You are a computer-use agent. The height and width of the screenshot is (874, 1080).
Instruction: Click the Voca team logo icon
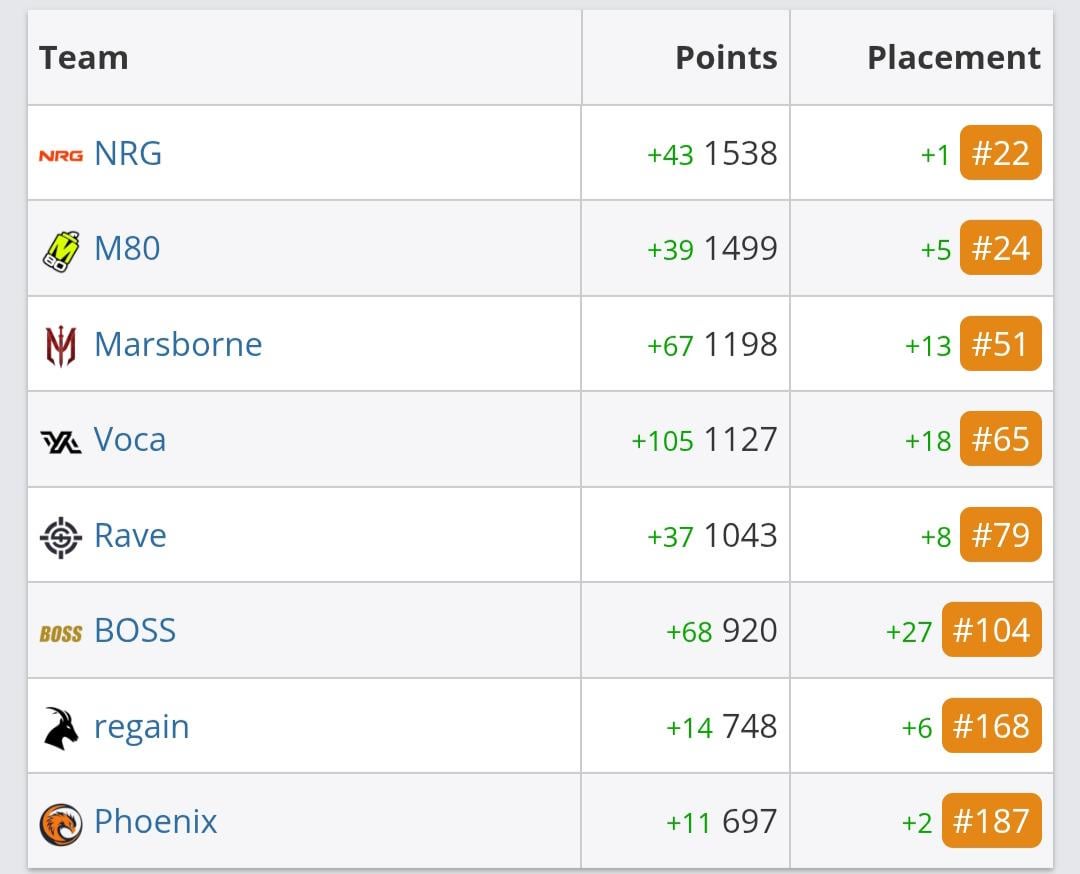[60, 441]
